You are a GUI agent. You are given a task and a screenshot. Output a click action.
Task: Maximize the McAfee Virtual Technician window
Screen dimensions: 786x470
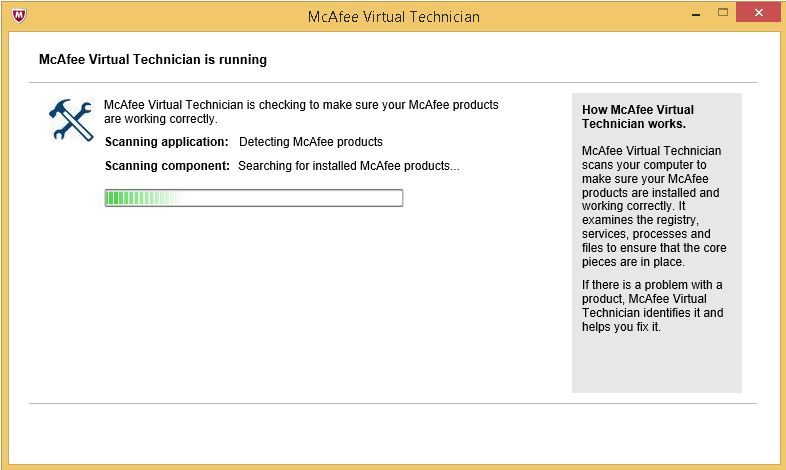[x=722, y=13]
